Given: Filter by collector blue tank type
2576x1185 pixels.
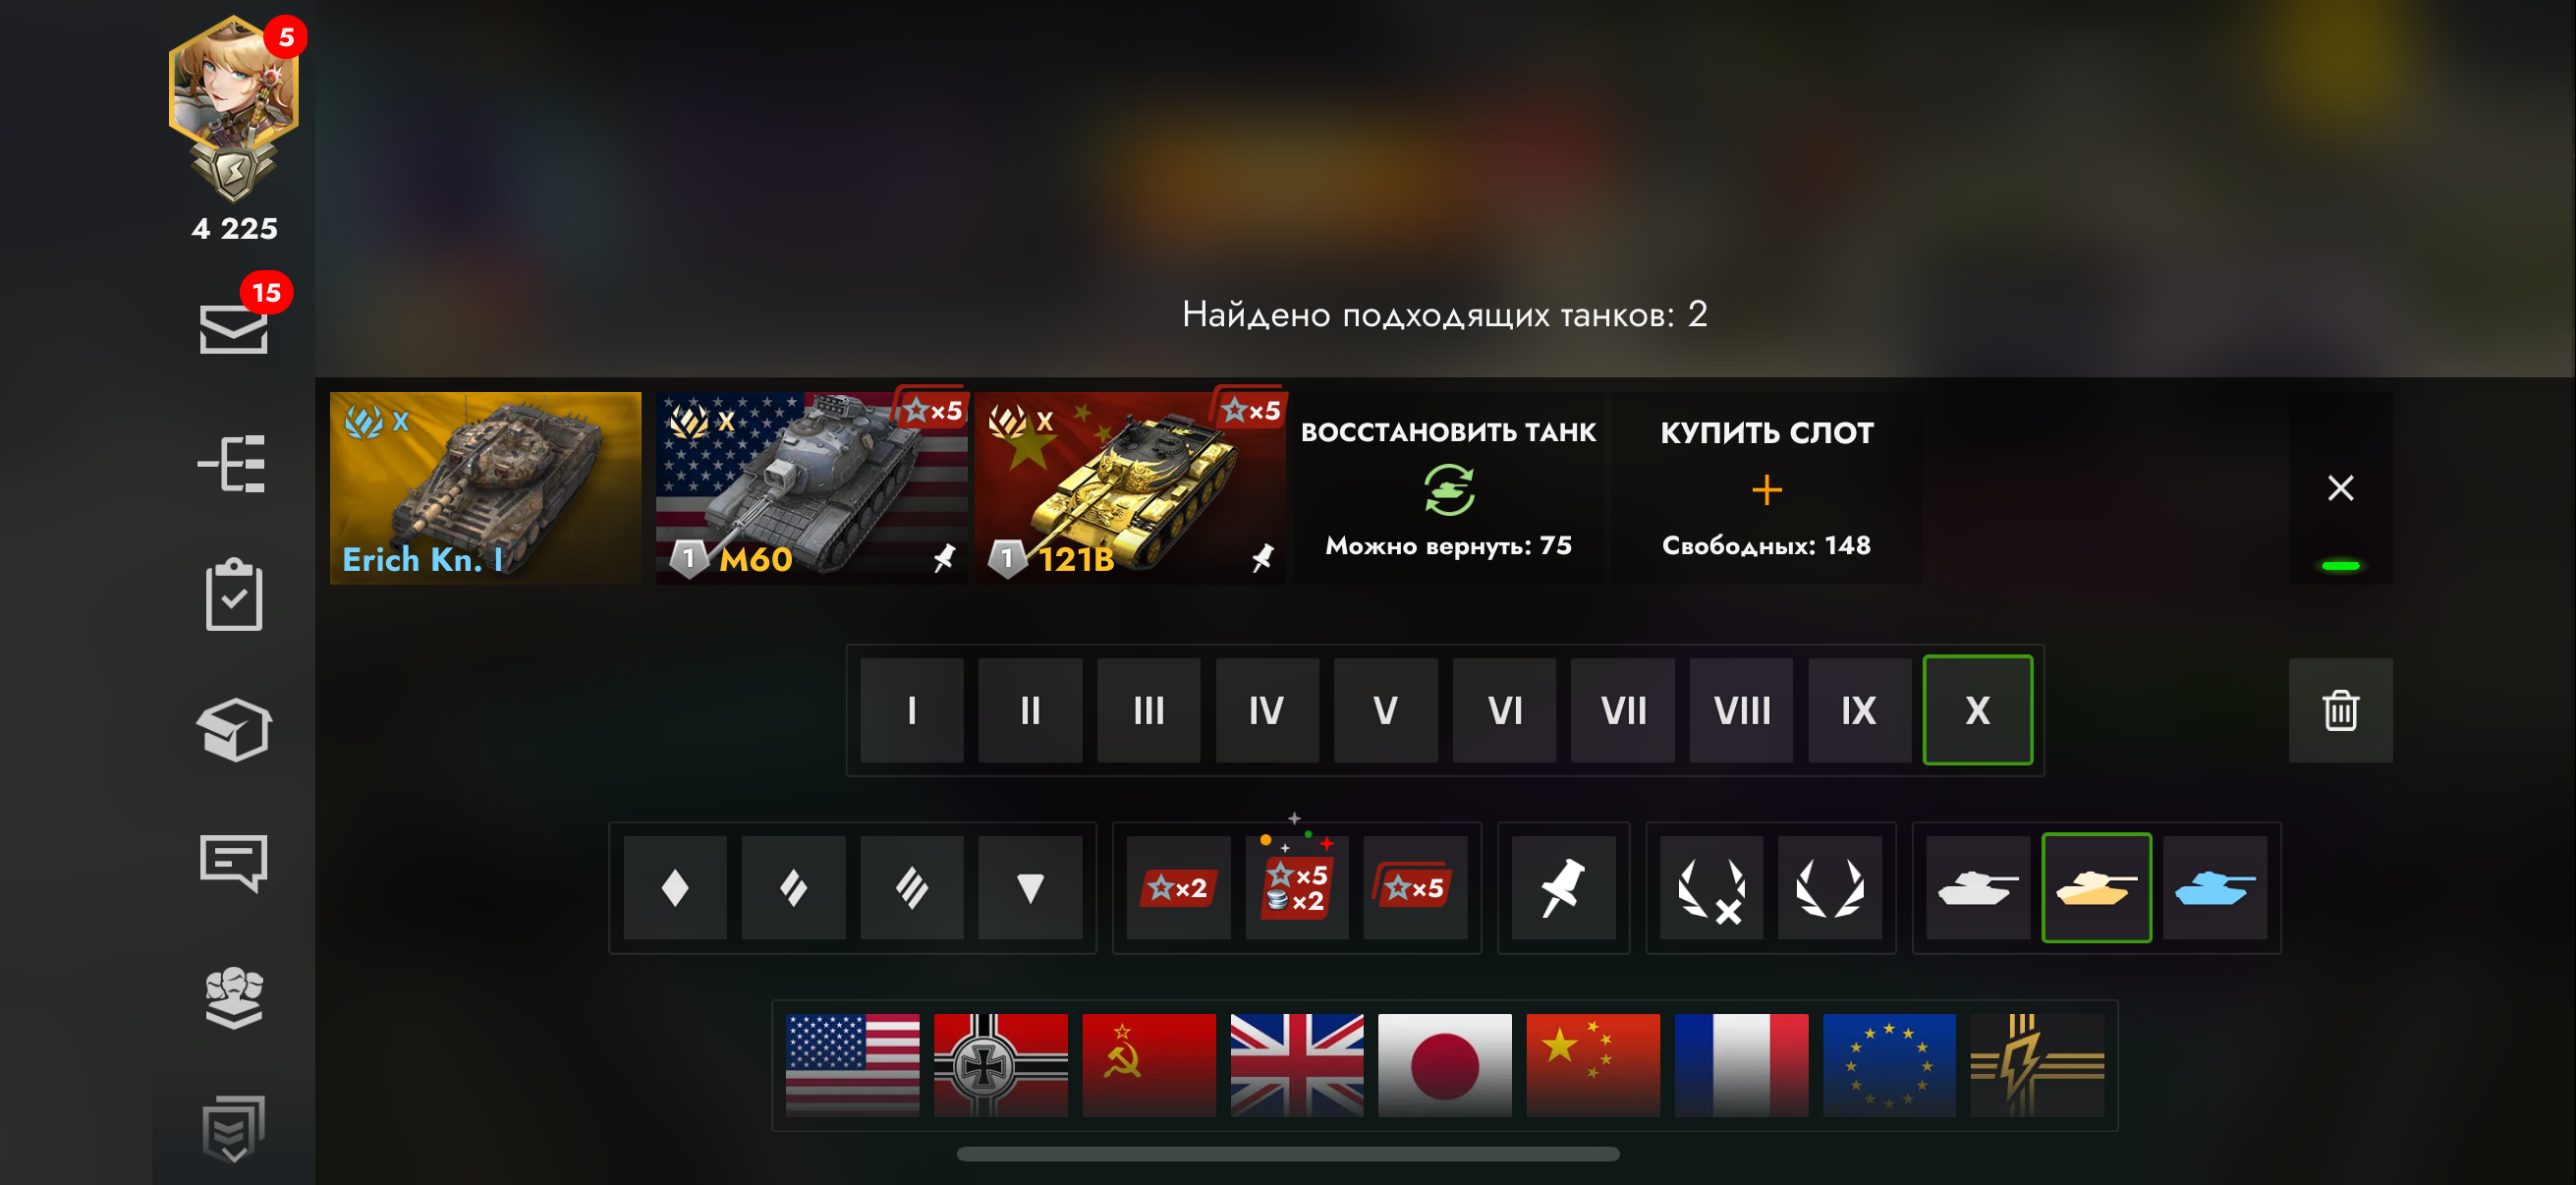Looking at the screenshot, I should point(2214,888).
